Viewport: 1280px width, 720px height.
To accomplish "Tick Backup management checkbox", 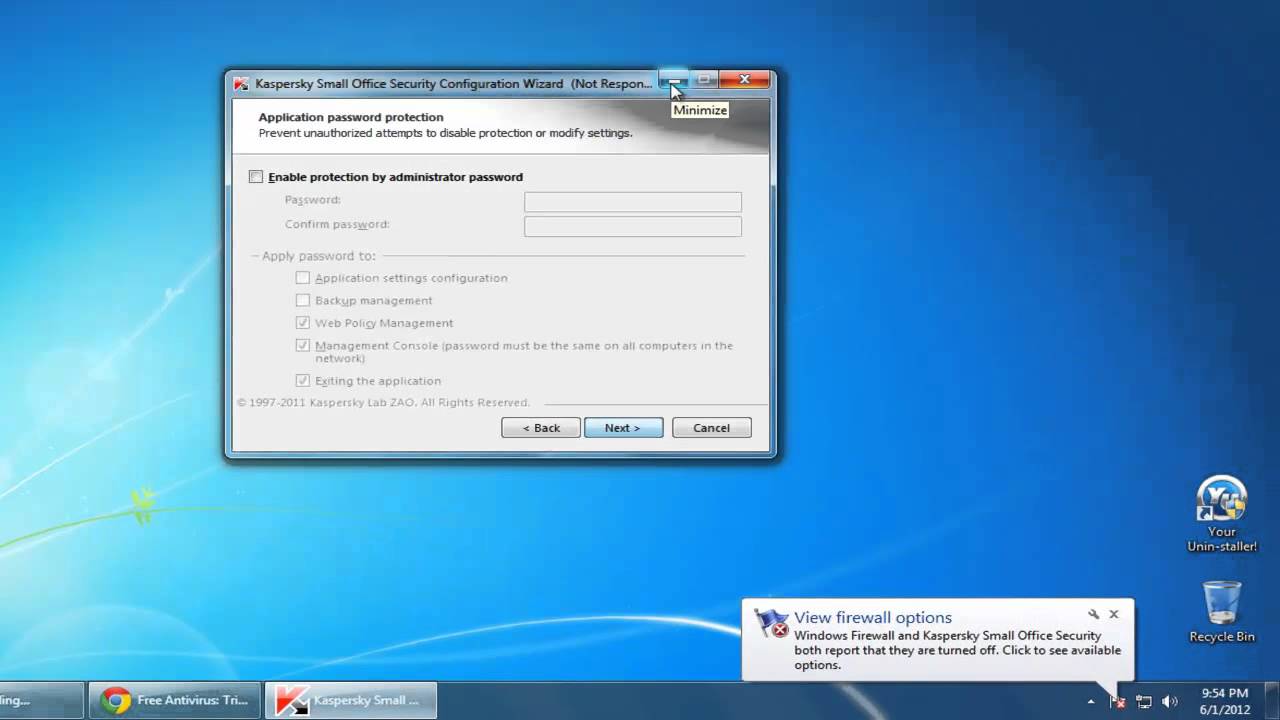I will coord(303,300).
